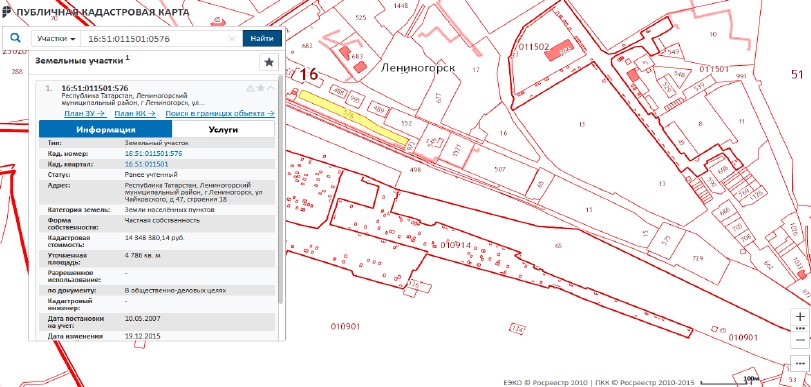Zoom in with the plus button

pyautogui.click(x=800, y=317)
